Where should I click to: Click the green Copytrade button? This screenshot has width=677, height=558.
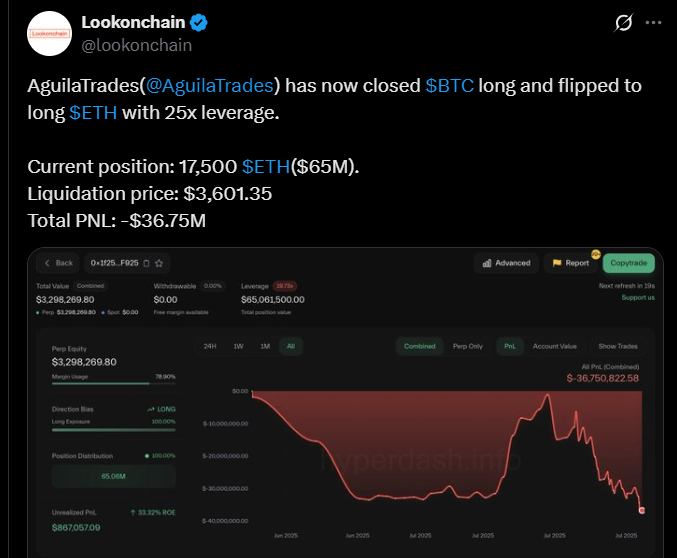pos(629,263)
